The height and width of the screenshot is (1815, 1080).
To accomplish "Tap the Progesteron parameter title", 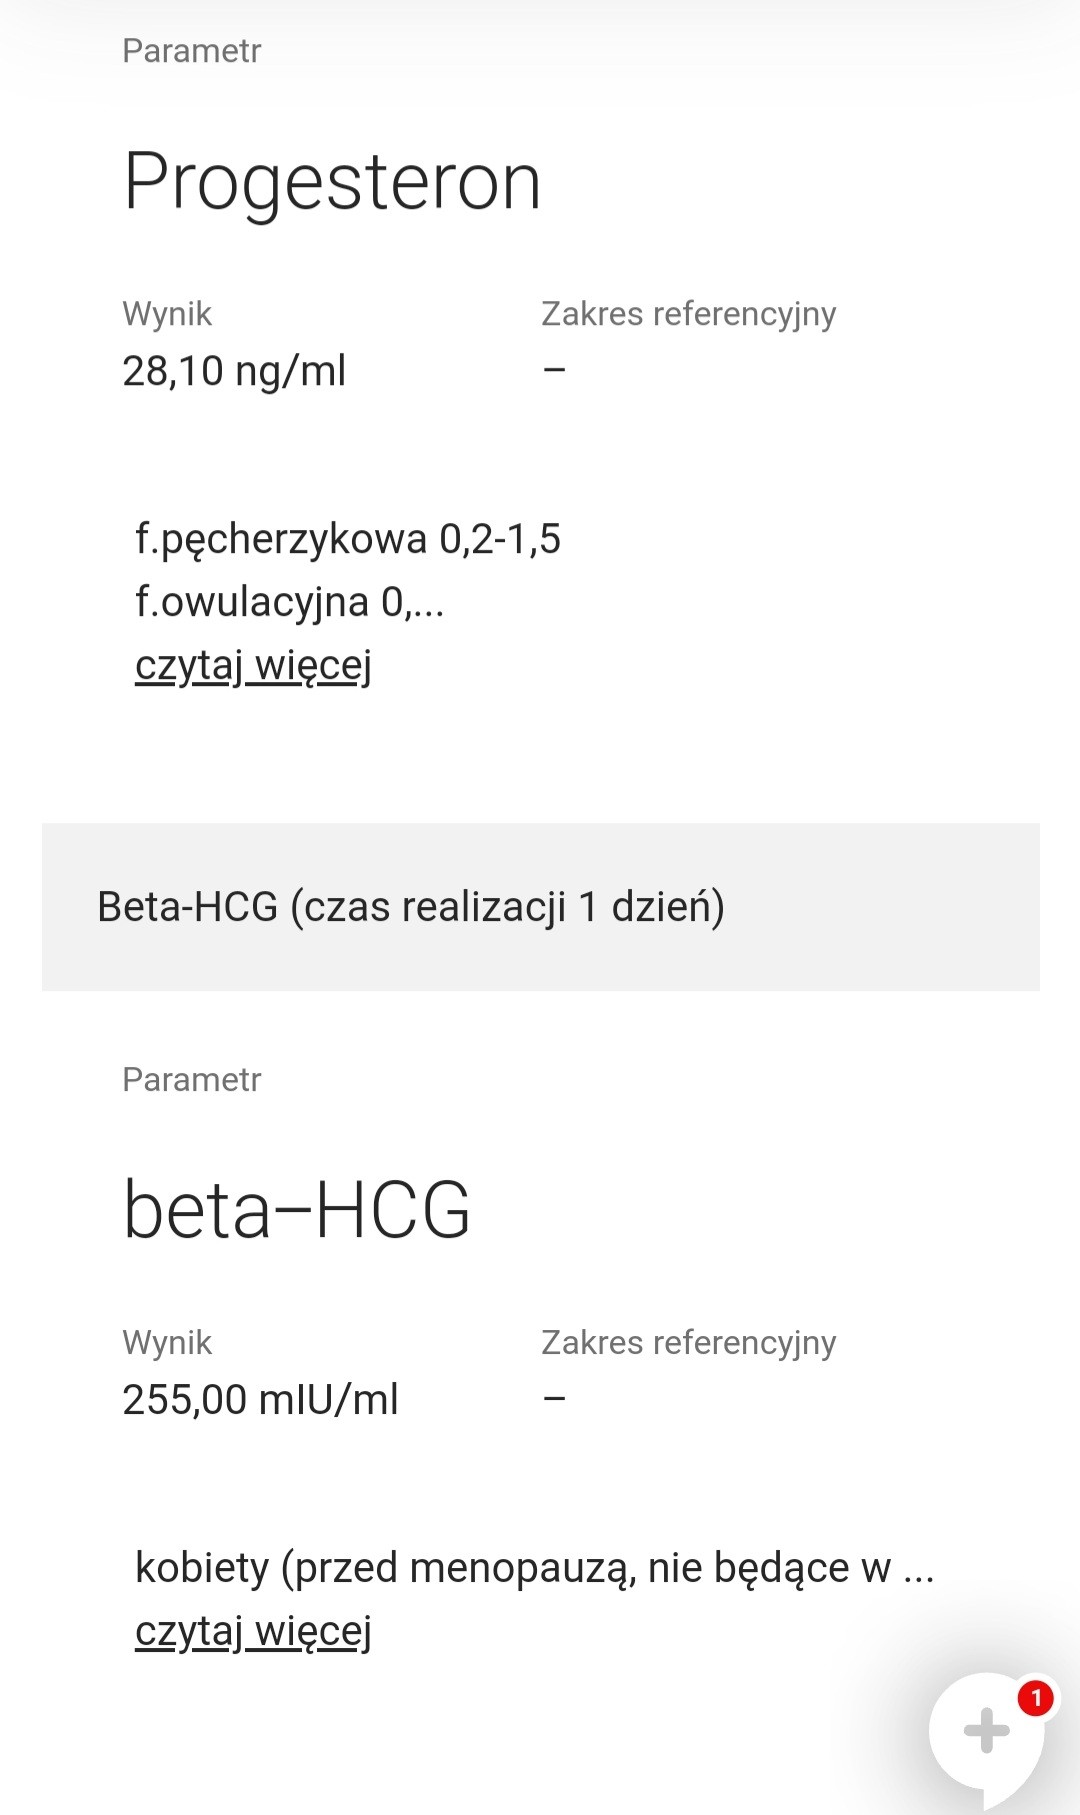I will [332, 182].
